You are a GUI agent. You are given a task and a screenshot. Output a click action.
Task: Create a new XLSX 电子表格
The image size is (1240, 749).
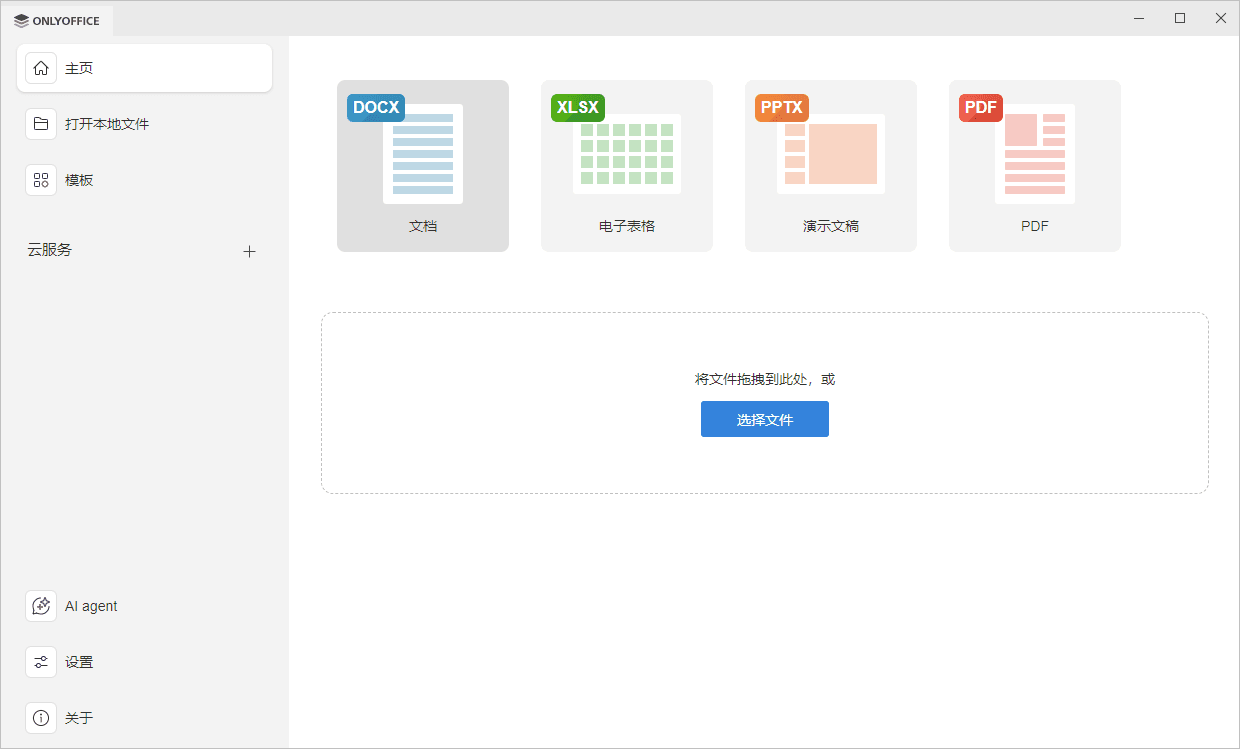pos(627,166)
